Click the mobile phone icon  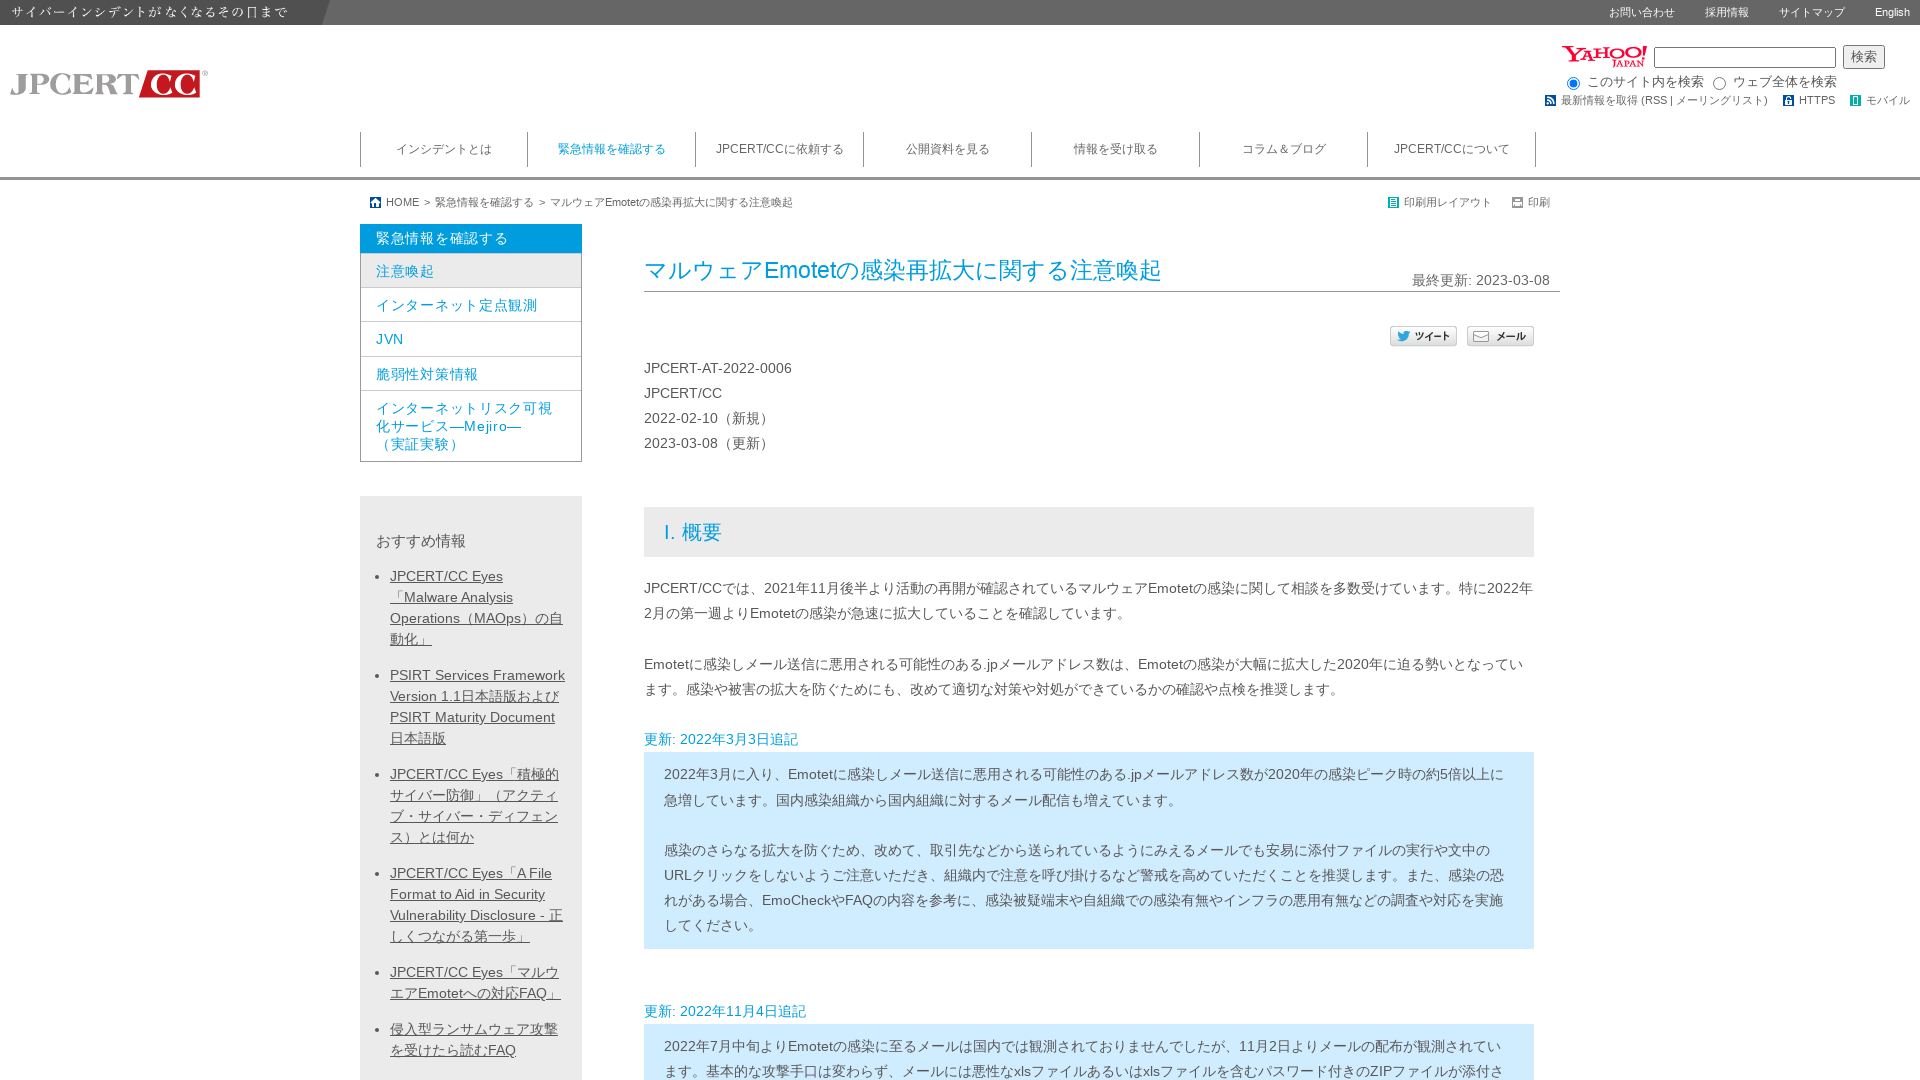point(1855,101)
